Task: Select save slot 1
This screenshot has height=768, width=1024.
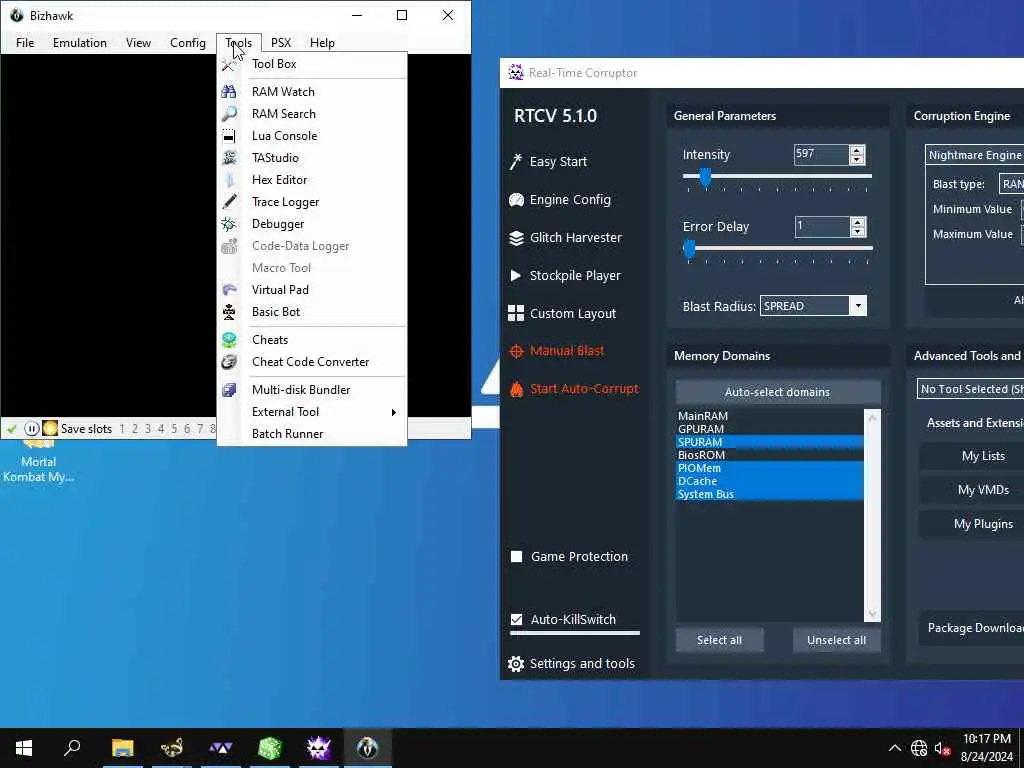Action: tap(121, 429)
